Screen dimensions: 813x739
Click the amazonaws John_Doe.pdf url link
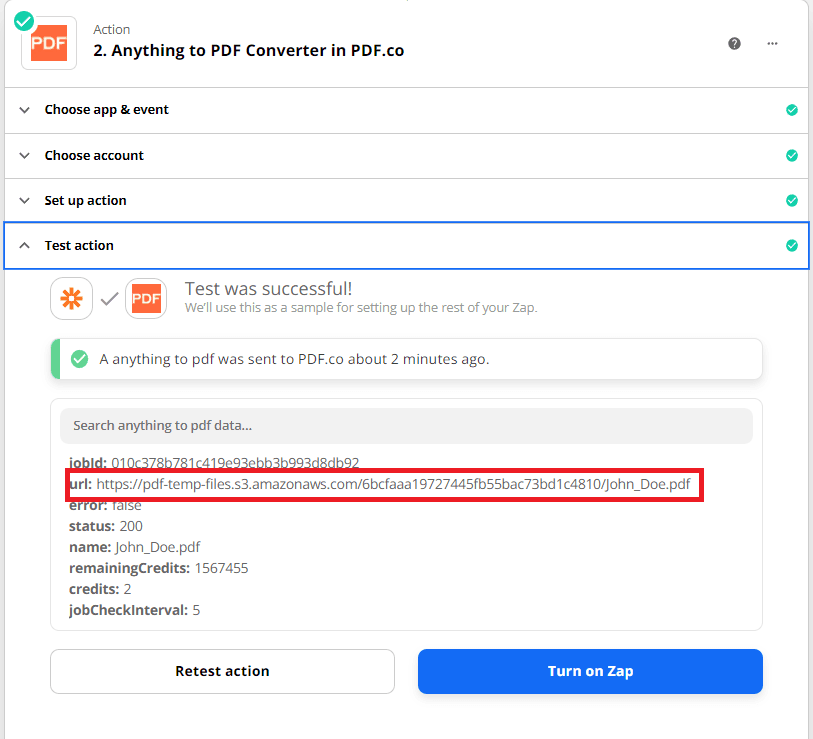coord(393,485)
